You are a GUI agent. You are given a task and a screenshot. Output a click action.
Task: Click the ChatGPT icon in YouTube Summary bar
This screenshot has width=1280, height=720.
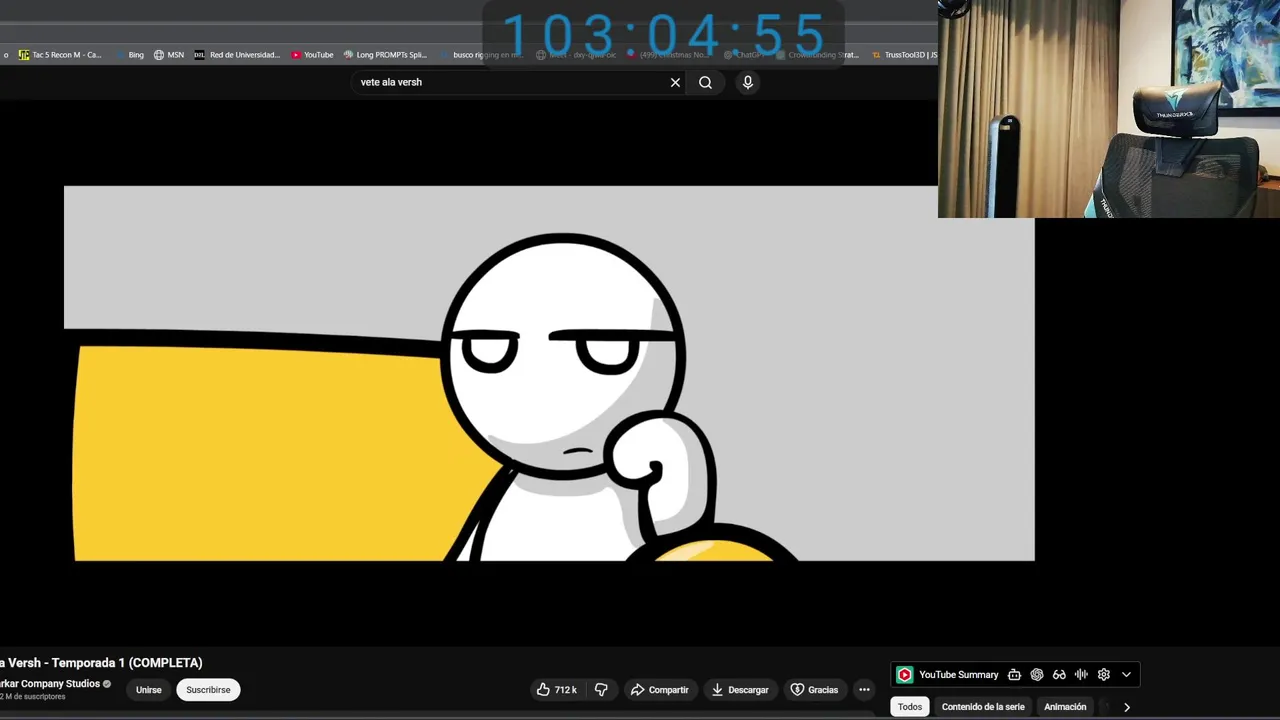[x=1037, y=675]
